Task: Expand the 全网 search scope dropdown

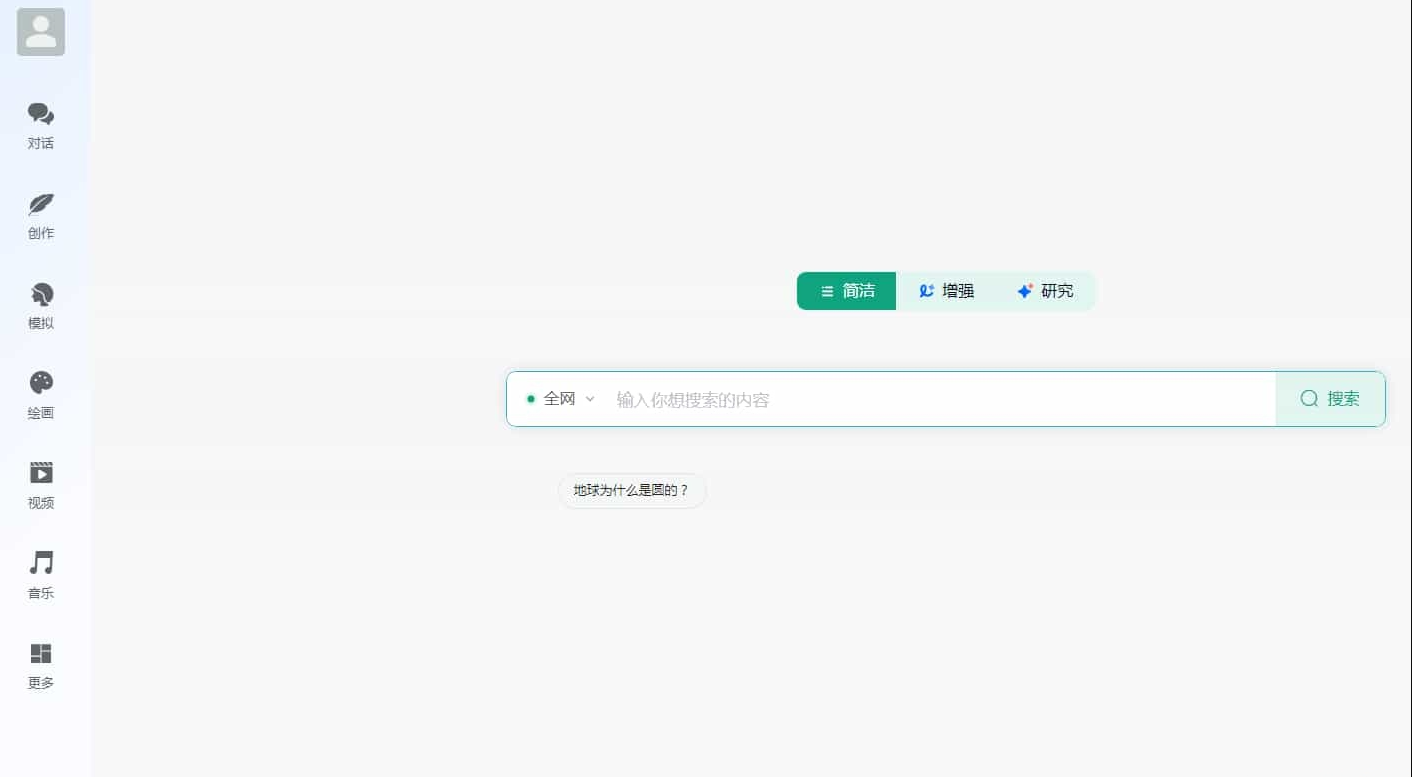Action: (561, 399)
